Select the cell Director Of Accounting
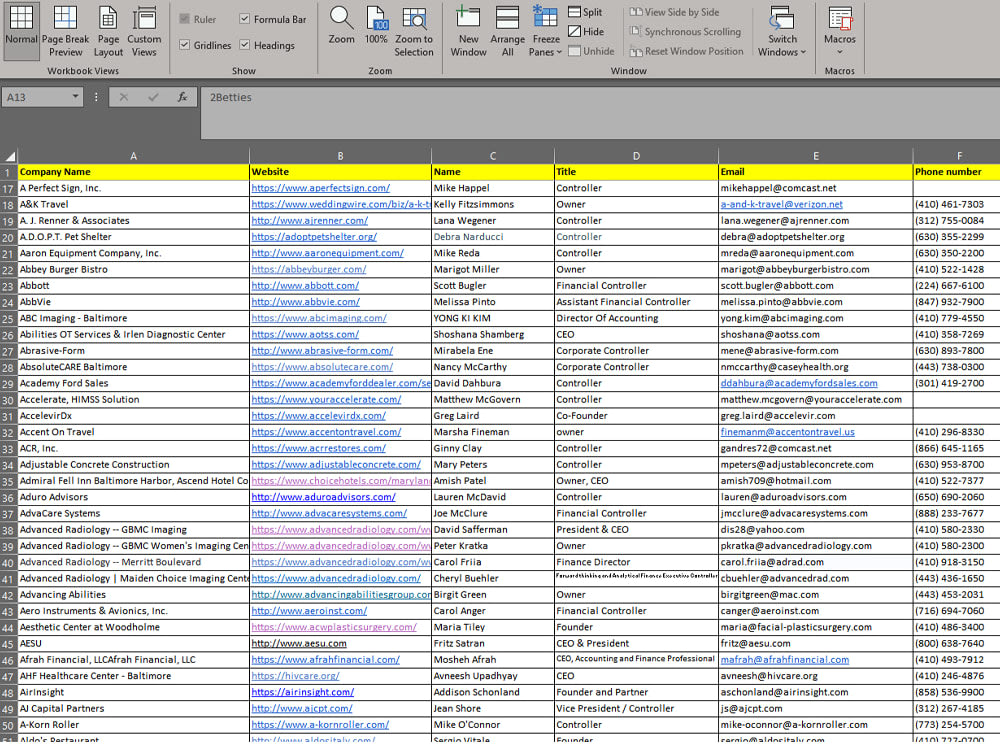Screen dimensions: 1000x750 [x=636, y=318]
